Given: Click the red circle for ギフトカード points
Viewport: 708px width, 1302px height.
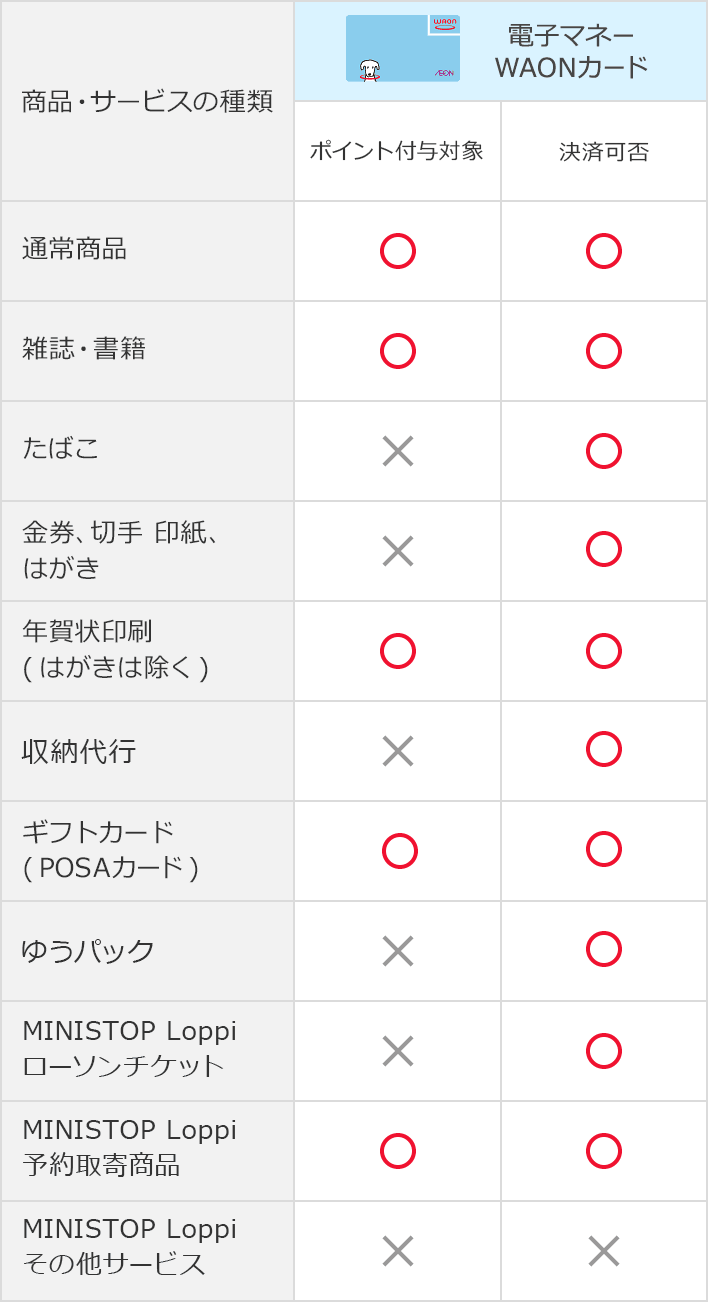Looking at the screenshot, I should click(400, 851).
